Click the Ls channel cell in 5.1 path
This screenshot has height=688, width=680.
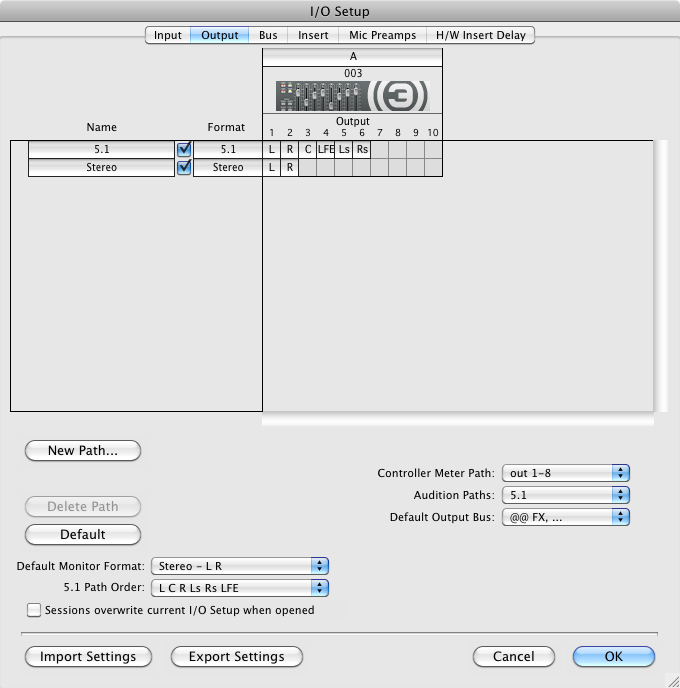[x=344, y=149]
